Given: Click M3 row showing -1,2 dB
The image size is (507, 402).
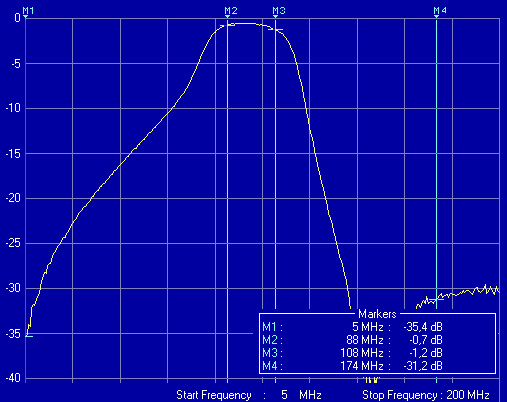Looking at the screenshot, I should (x=352, y=353).
